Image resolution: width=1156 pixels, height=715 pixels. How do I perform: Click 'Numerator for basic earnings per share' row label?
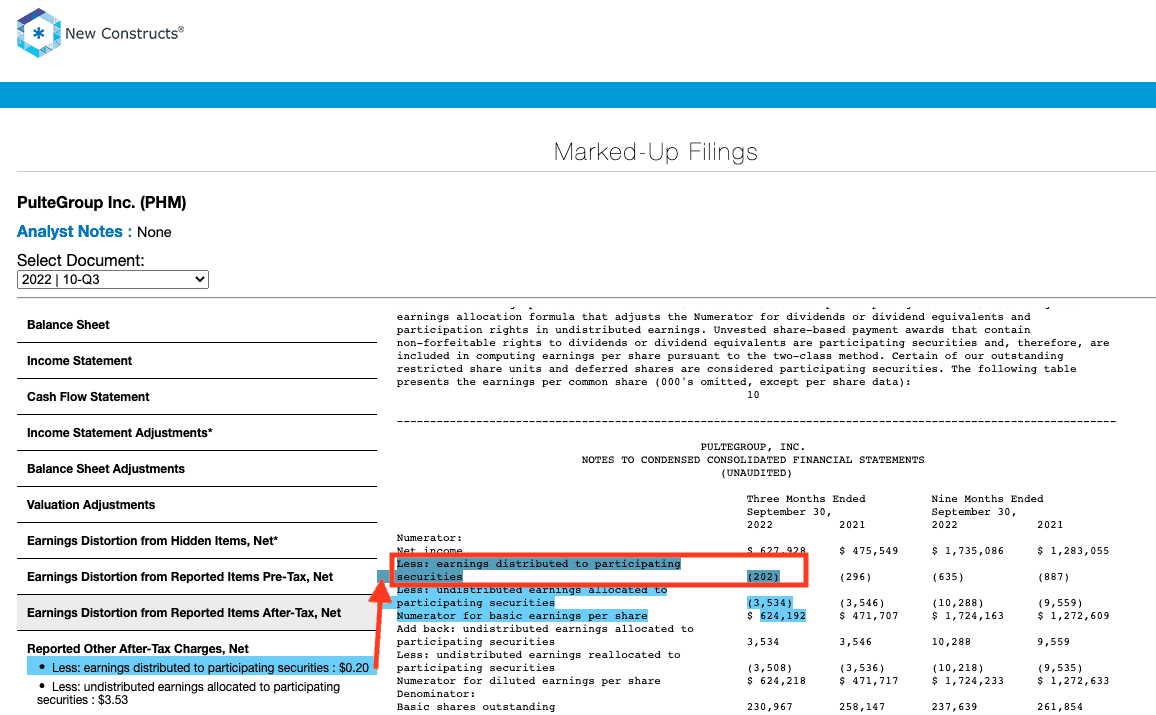[522, 615]
